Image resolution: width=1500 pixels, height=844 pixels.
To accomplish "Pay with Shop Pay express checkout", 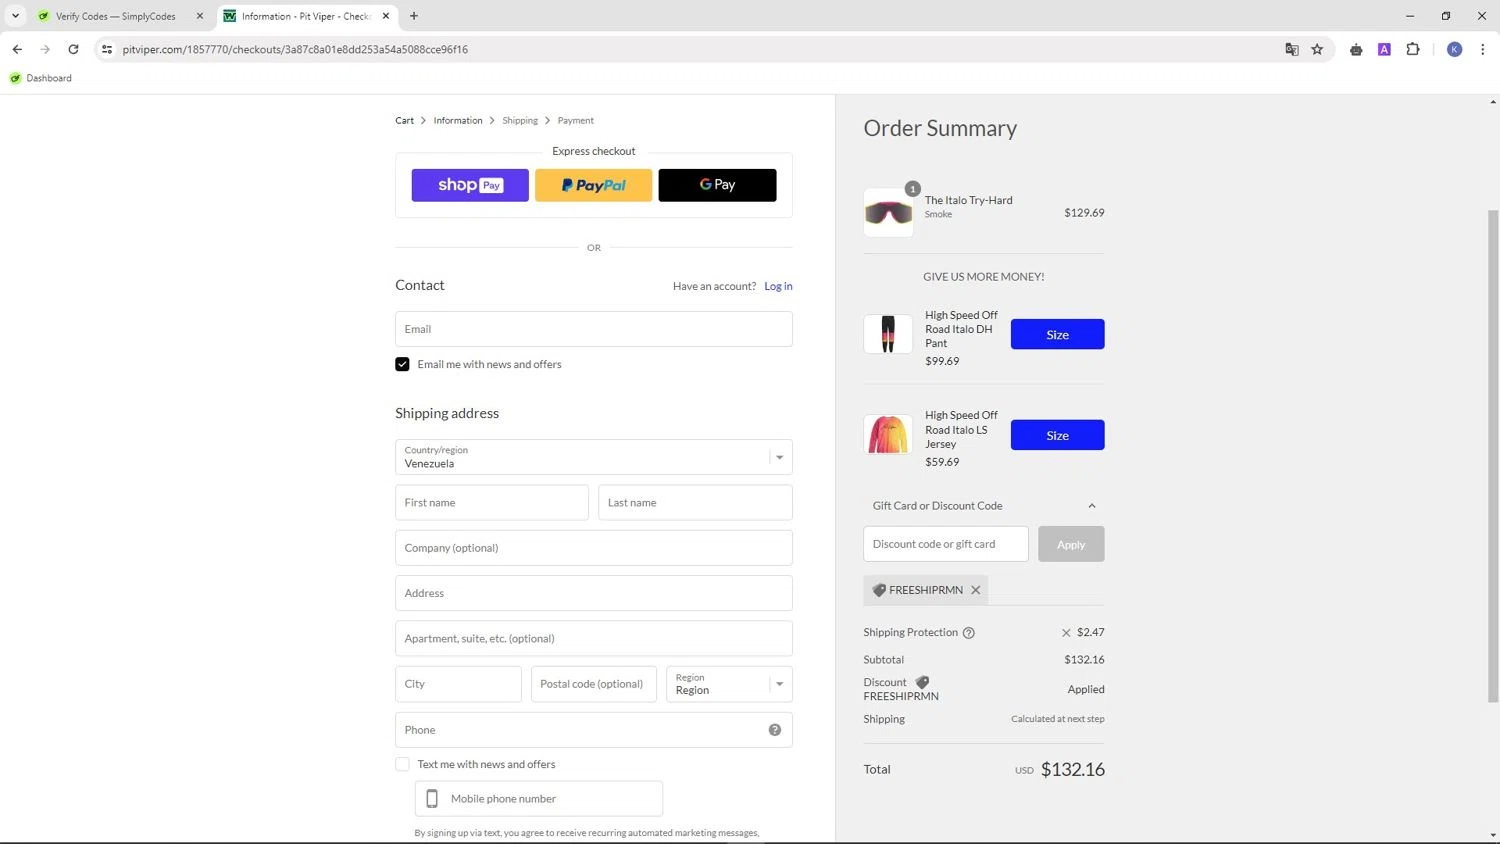I will (470, 185).
